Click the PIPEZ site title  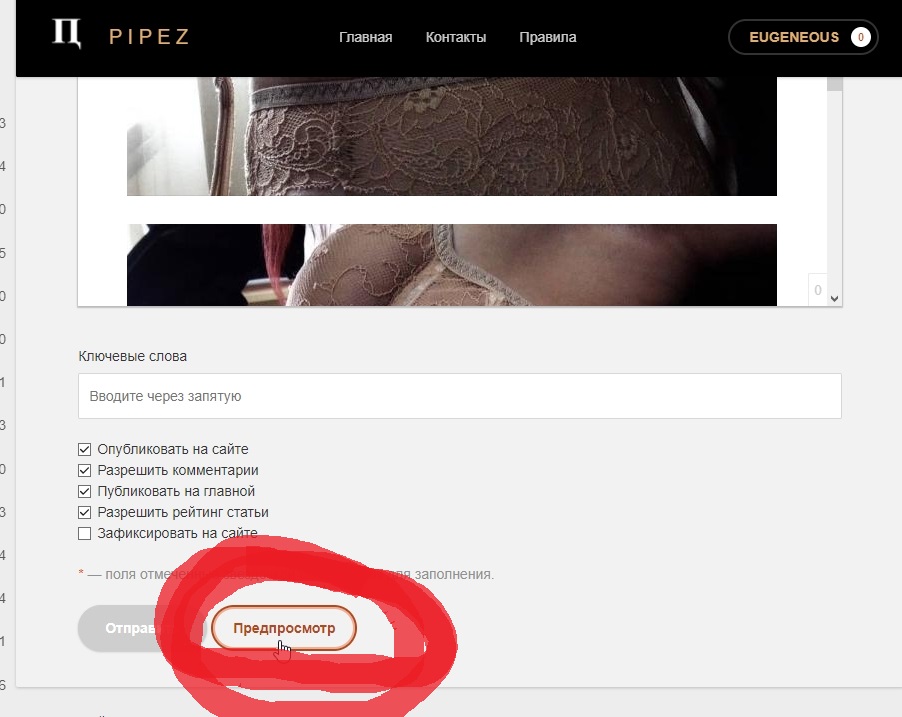(150, 37)
